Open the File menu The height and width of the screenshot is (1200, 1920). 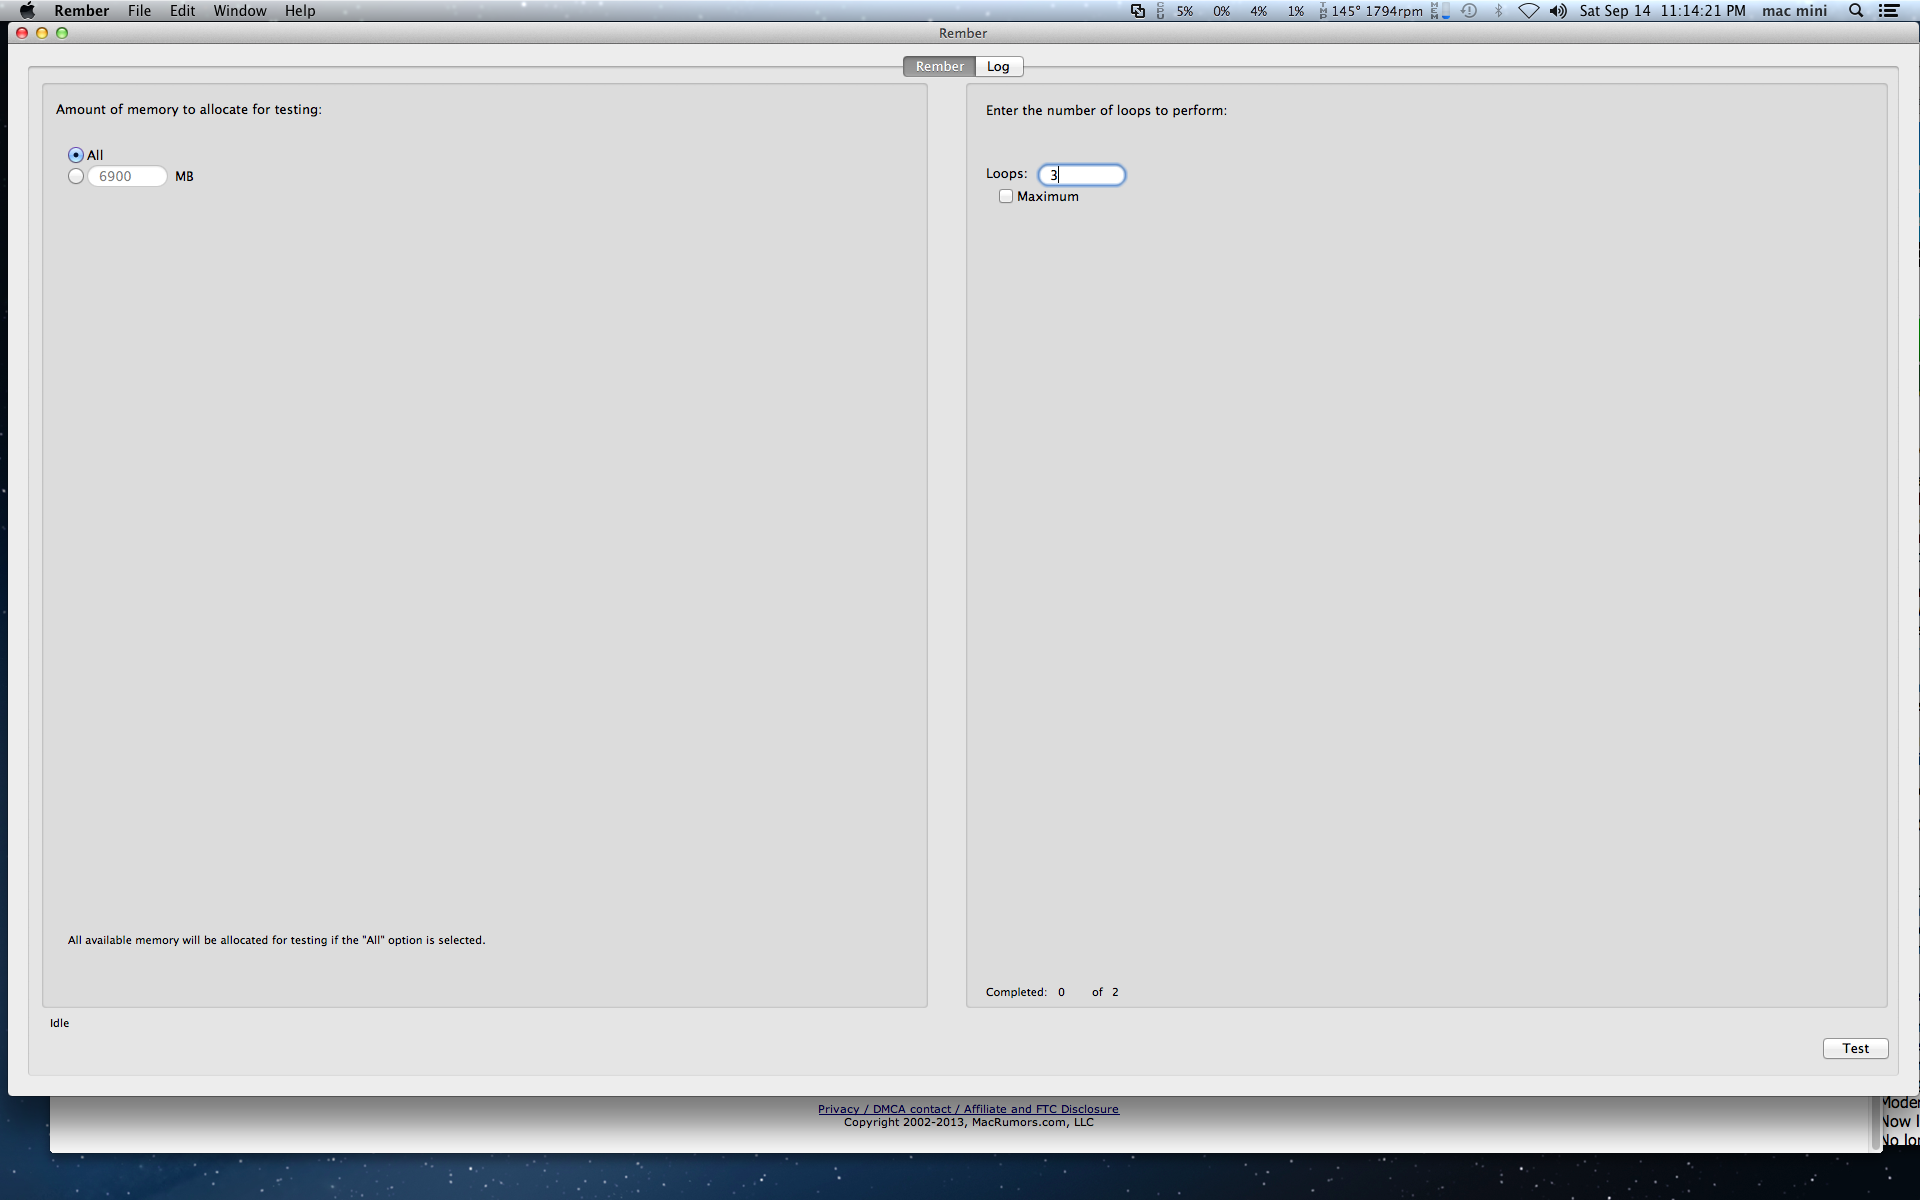(x=139, y=11)
